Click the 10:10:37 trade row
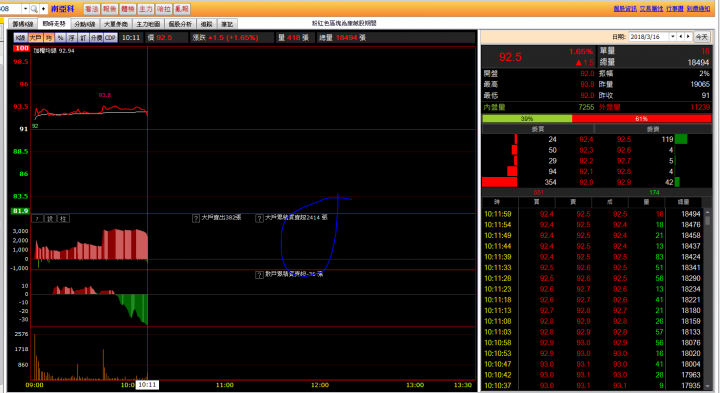Screen dimensions: 720x393 tap(592, 386)
